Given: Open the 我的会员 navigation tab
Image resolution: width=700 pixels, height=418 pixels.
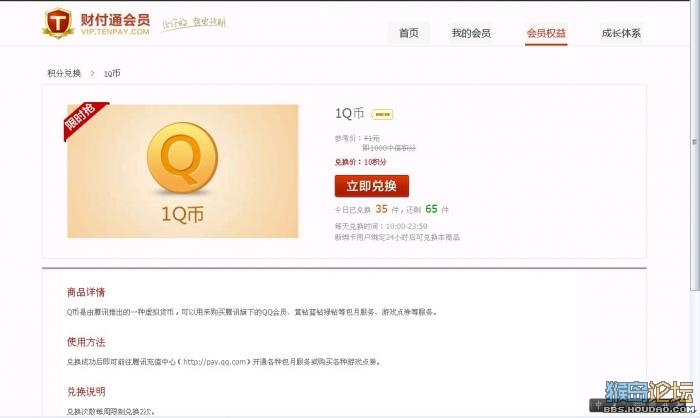Looking at the screenshot, I should [x=471, y=33].
